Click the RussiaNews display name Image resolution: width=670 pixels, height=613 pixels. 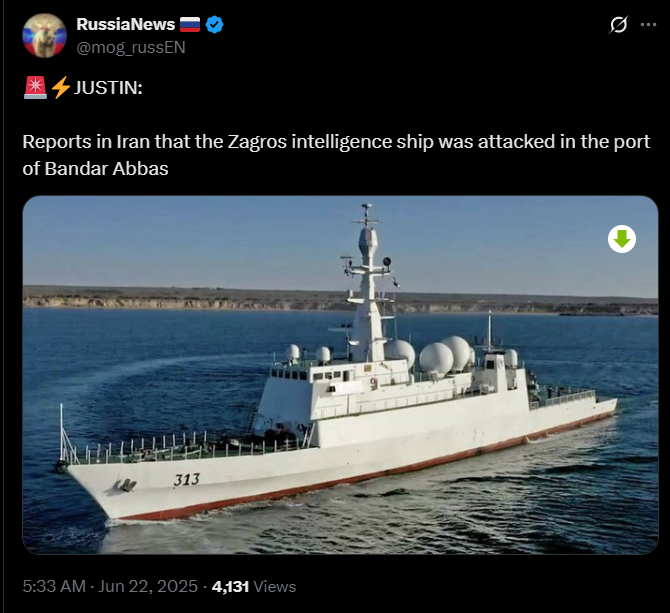[x=126, y=24]
